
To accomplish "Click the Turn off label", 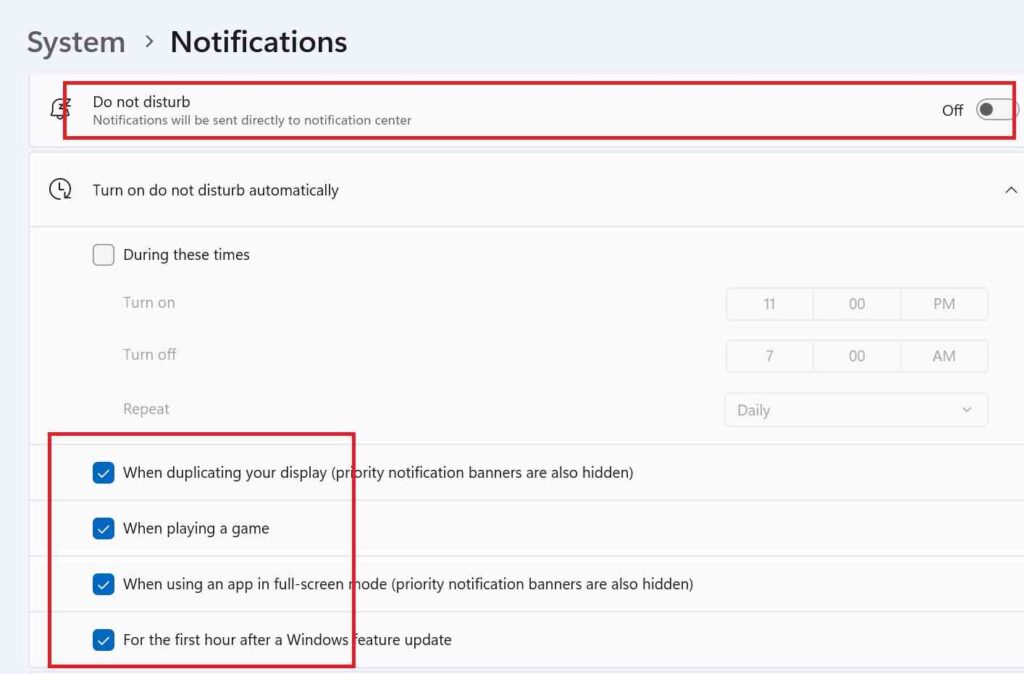I will pyautogui.click(x=150, y=355).
